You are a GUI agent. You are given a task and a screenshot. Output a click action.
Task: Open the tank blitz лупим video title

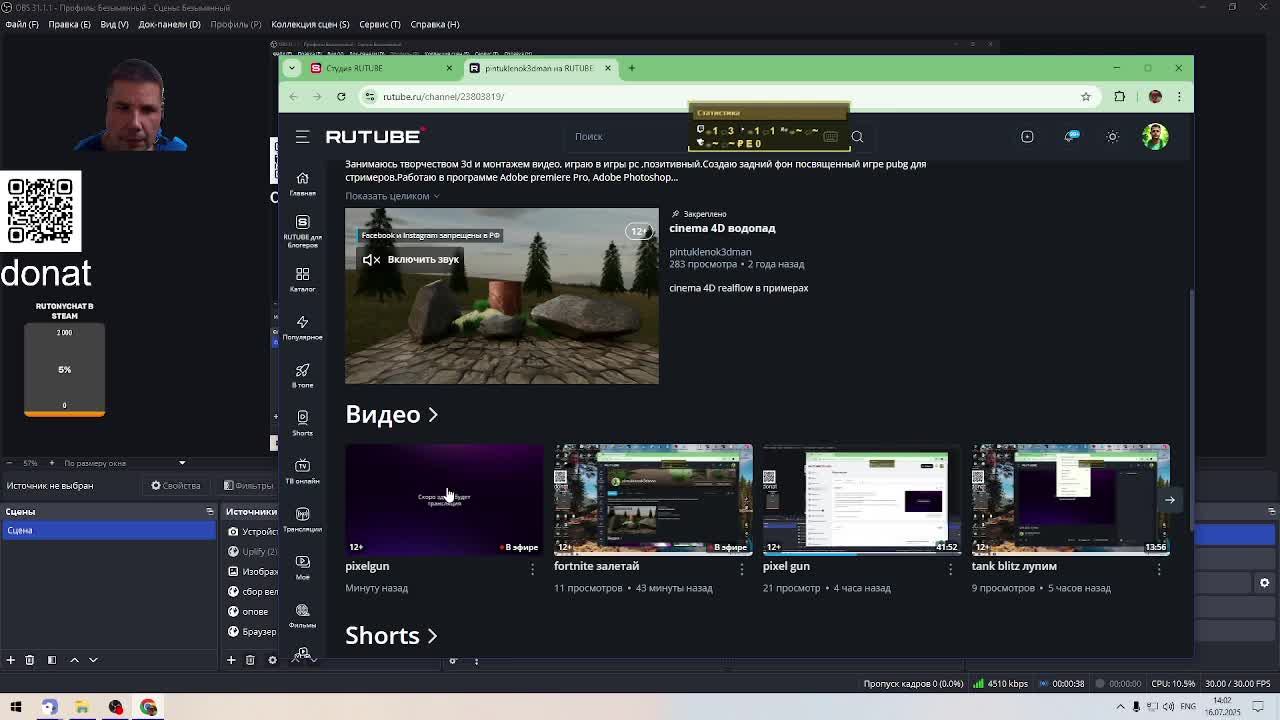[1014, 566]
